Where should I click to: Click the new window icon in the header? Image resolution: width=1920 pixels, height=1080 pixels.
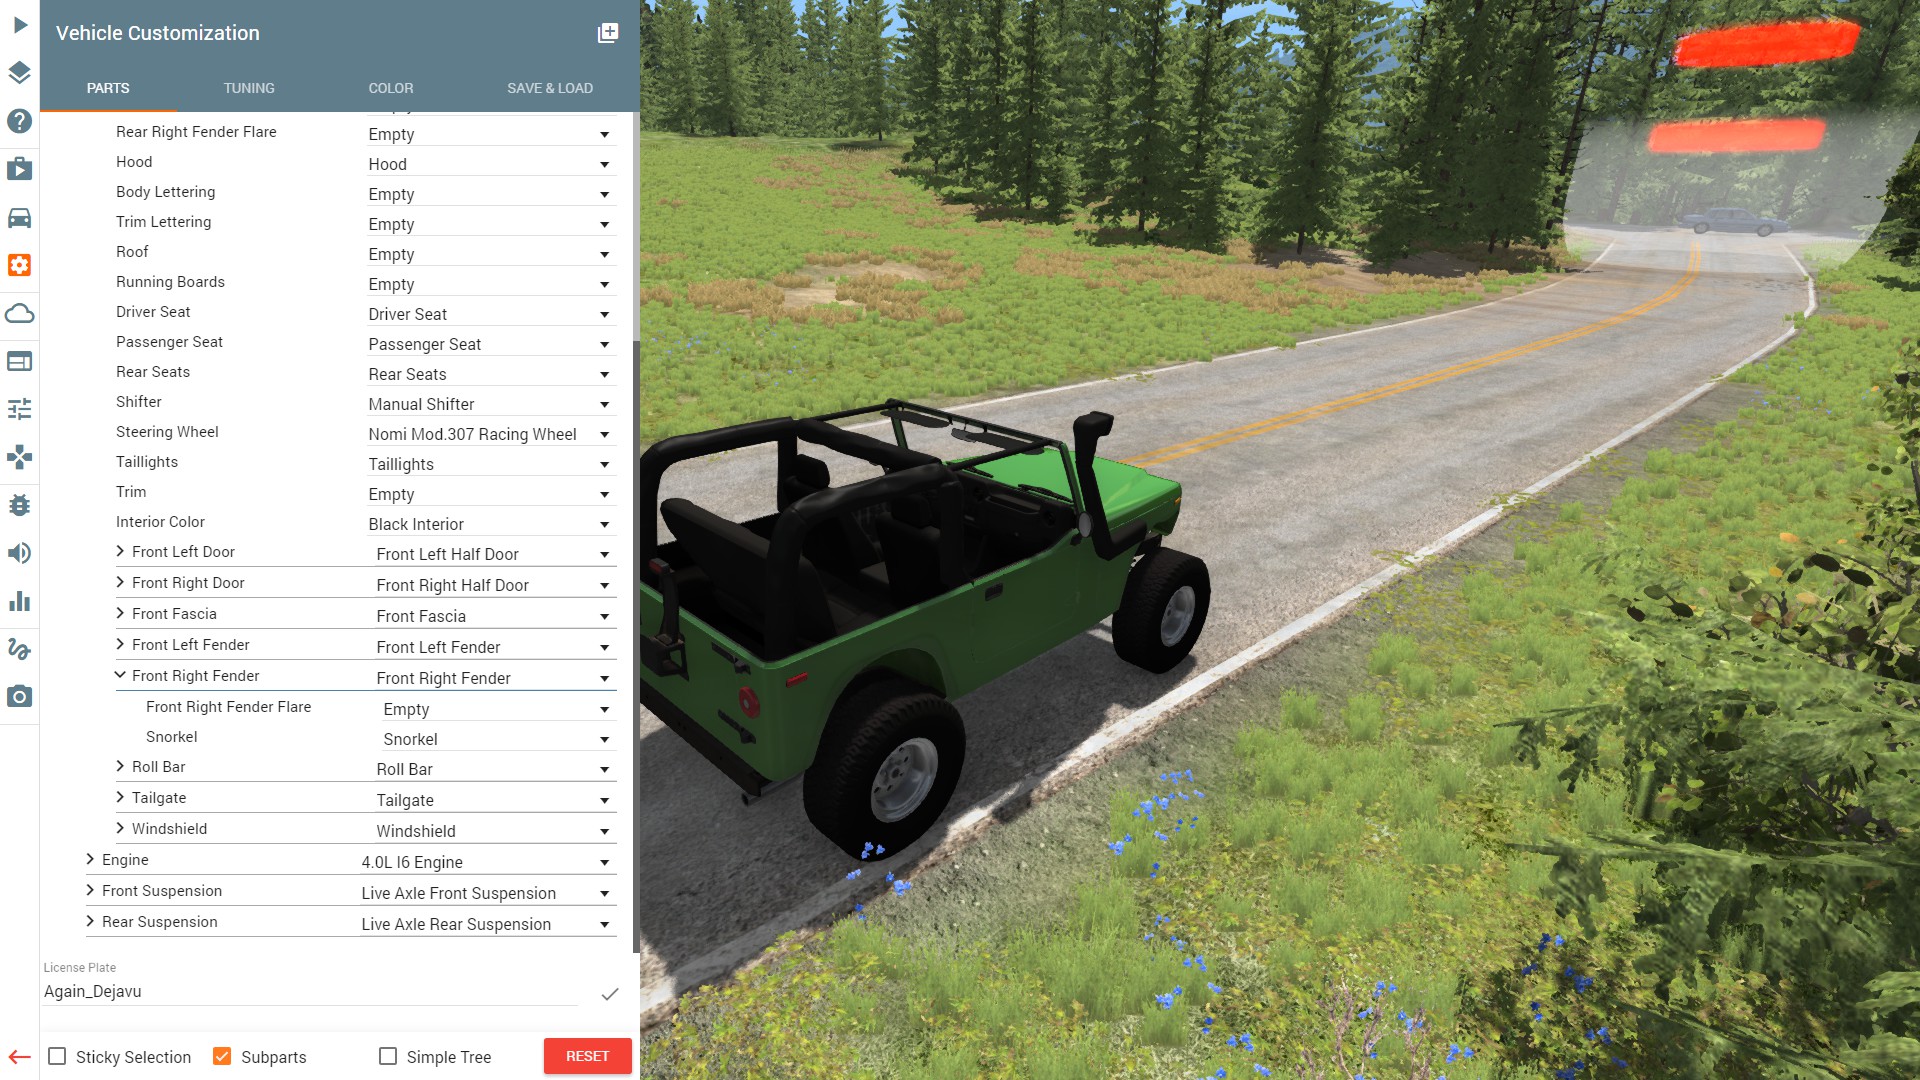[608, 33]
